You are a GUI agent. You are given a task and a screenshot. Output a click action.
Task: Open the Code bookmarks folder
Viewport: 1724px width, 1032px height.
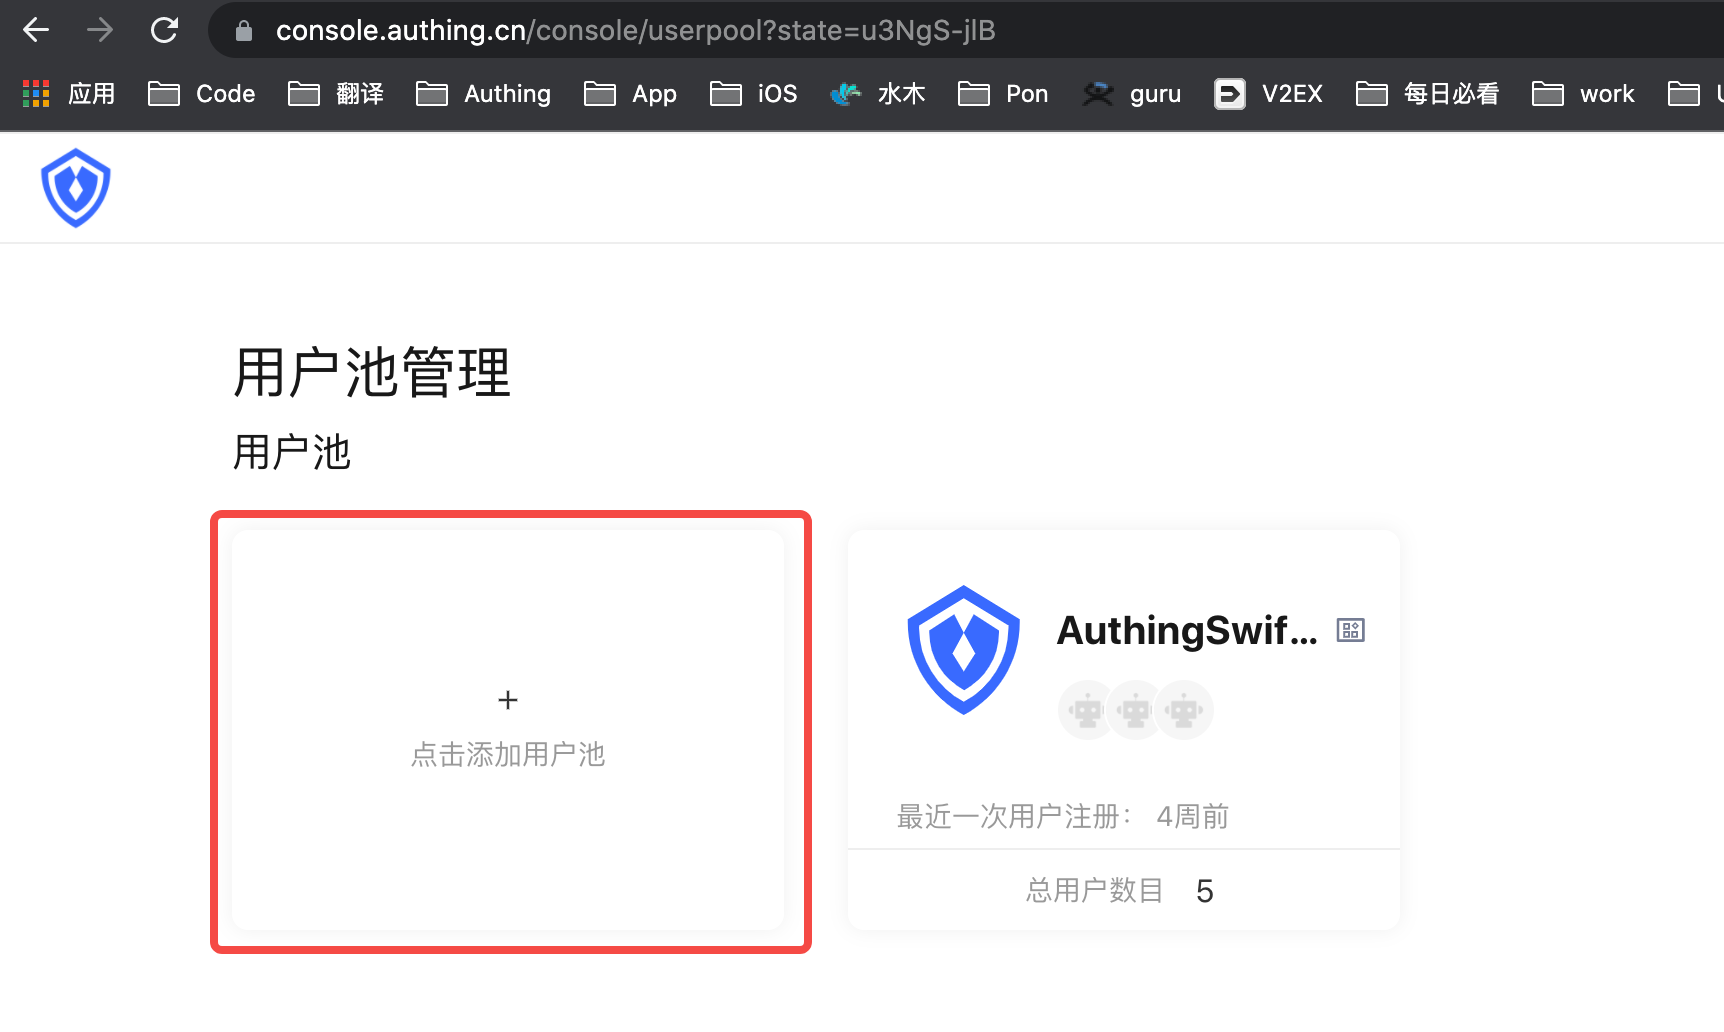click(x=202, y=94)
